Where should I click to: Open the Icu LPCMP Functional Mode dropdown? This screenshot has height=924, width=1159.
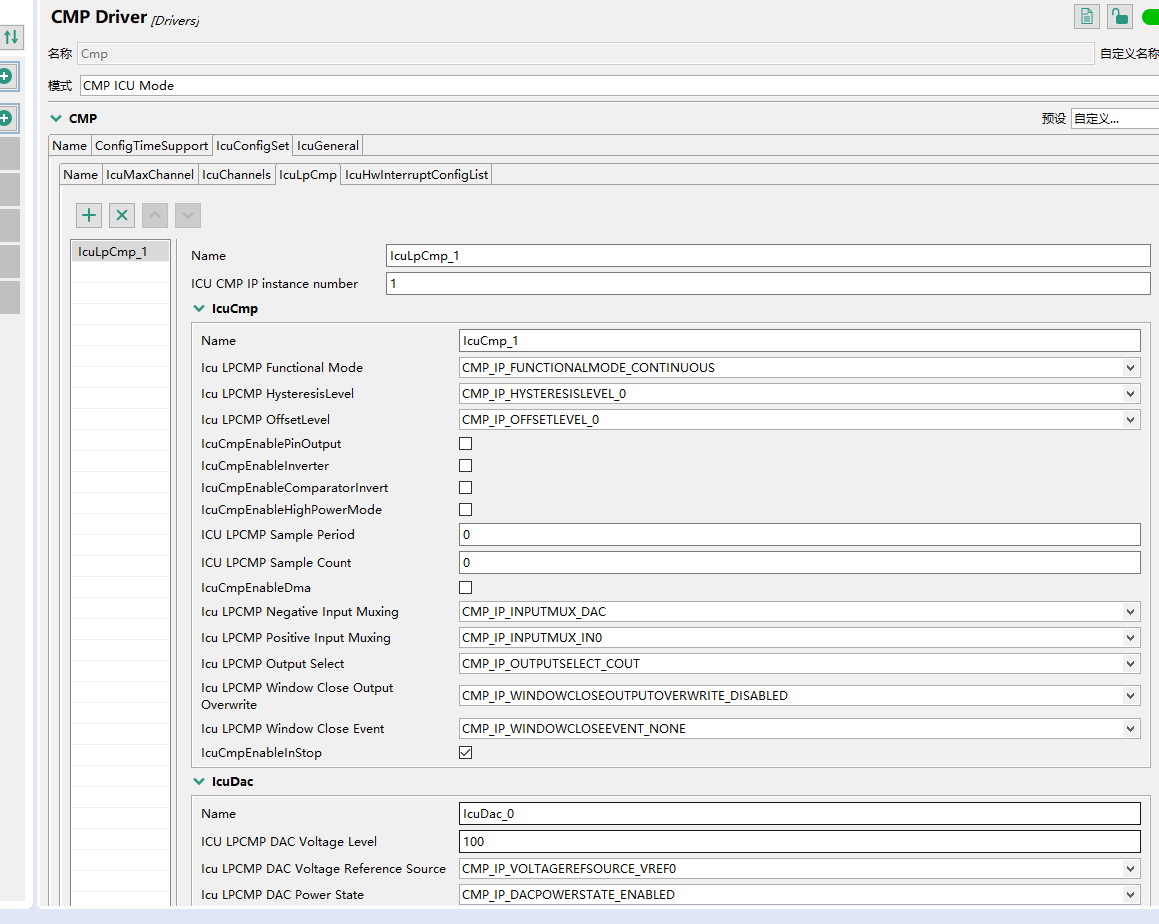pyautogui.click(x=799, y=368)
